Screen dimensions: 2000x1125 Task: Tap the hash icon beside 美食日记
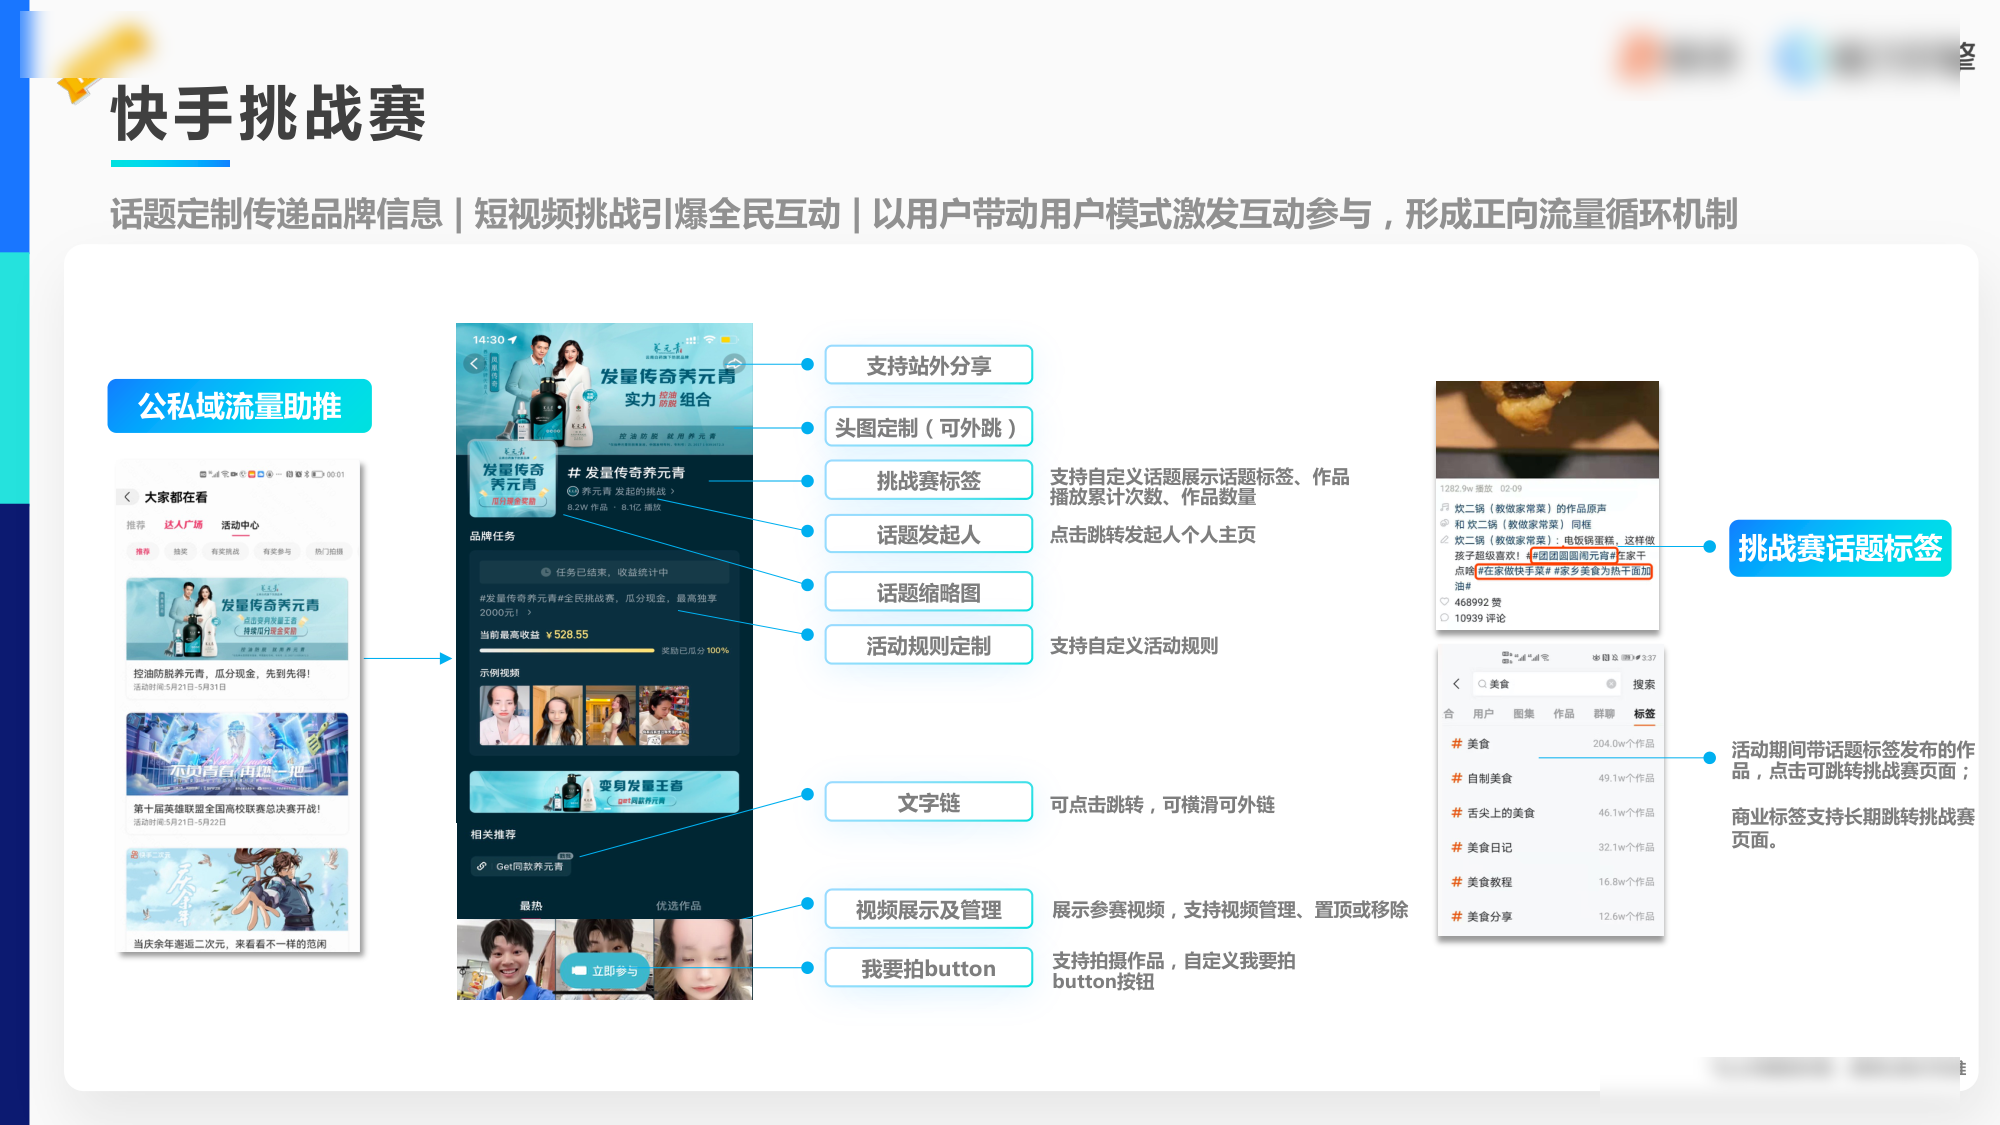point(1457,847)
